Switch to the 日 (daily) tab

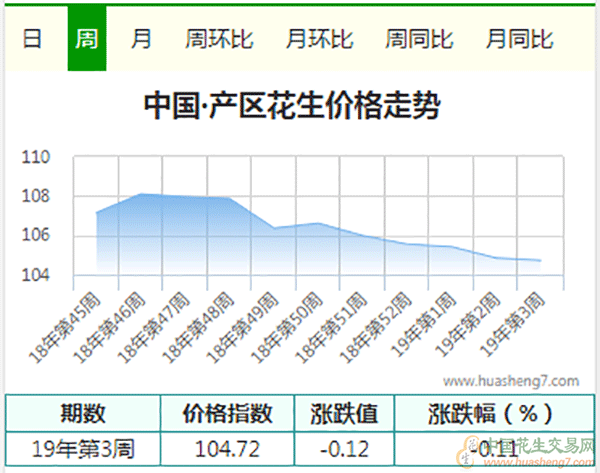click(x=33, y=40)
